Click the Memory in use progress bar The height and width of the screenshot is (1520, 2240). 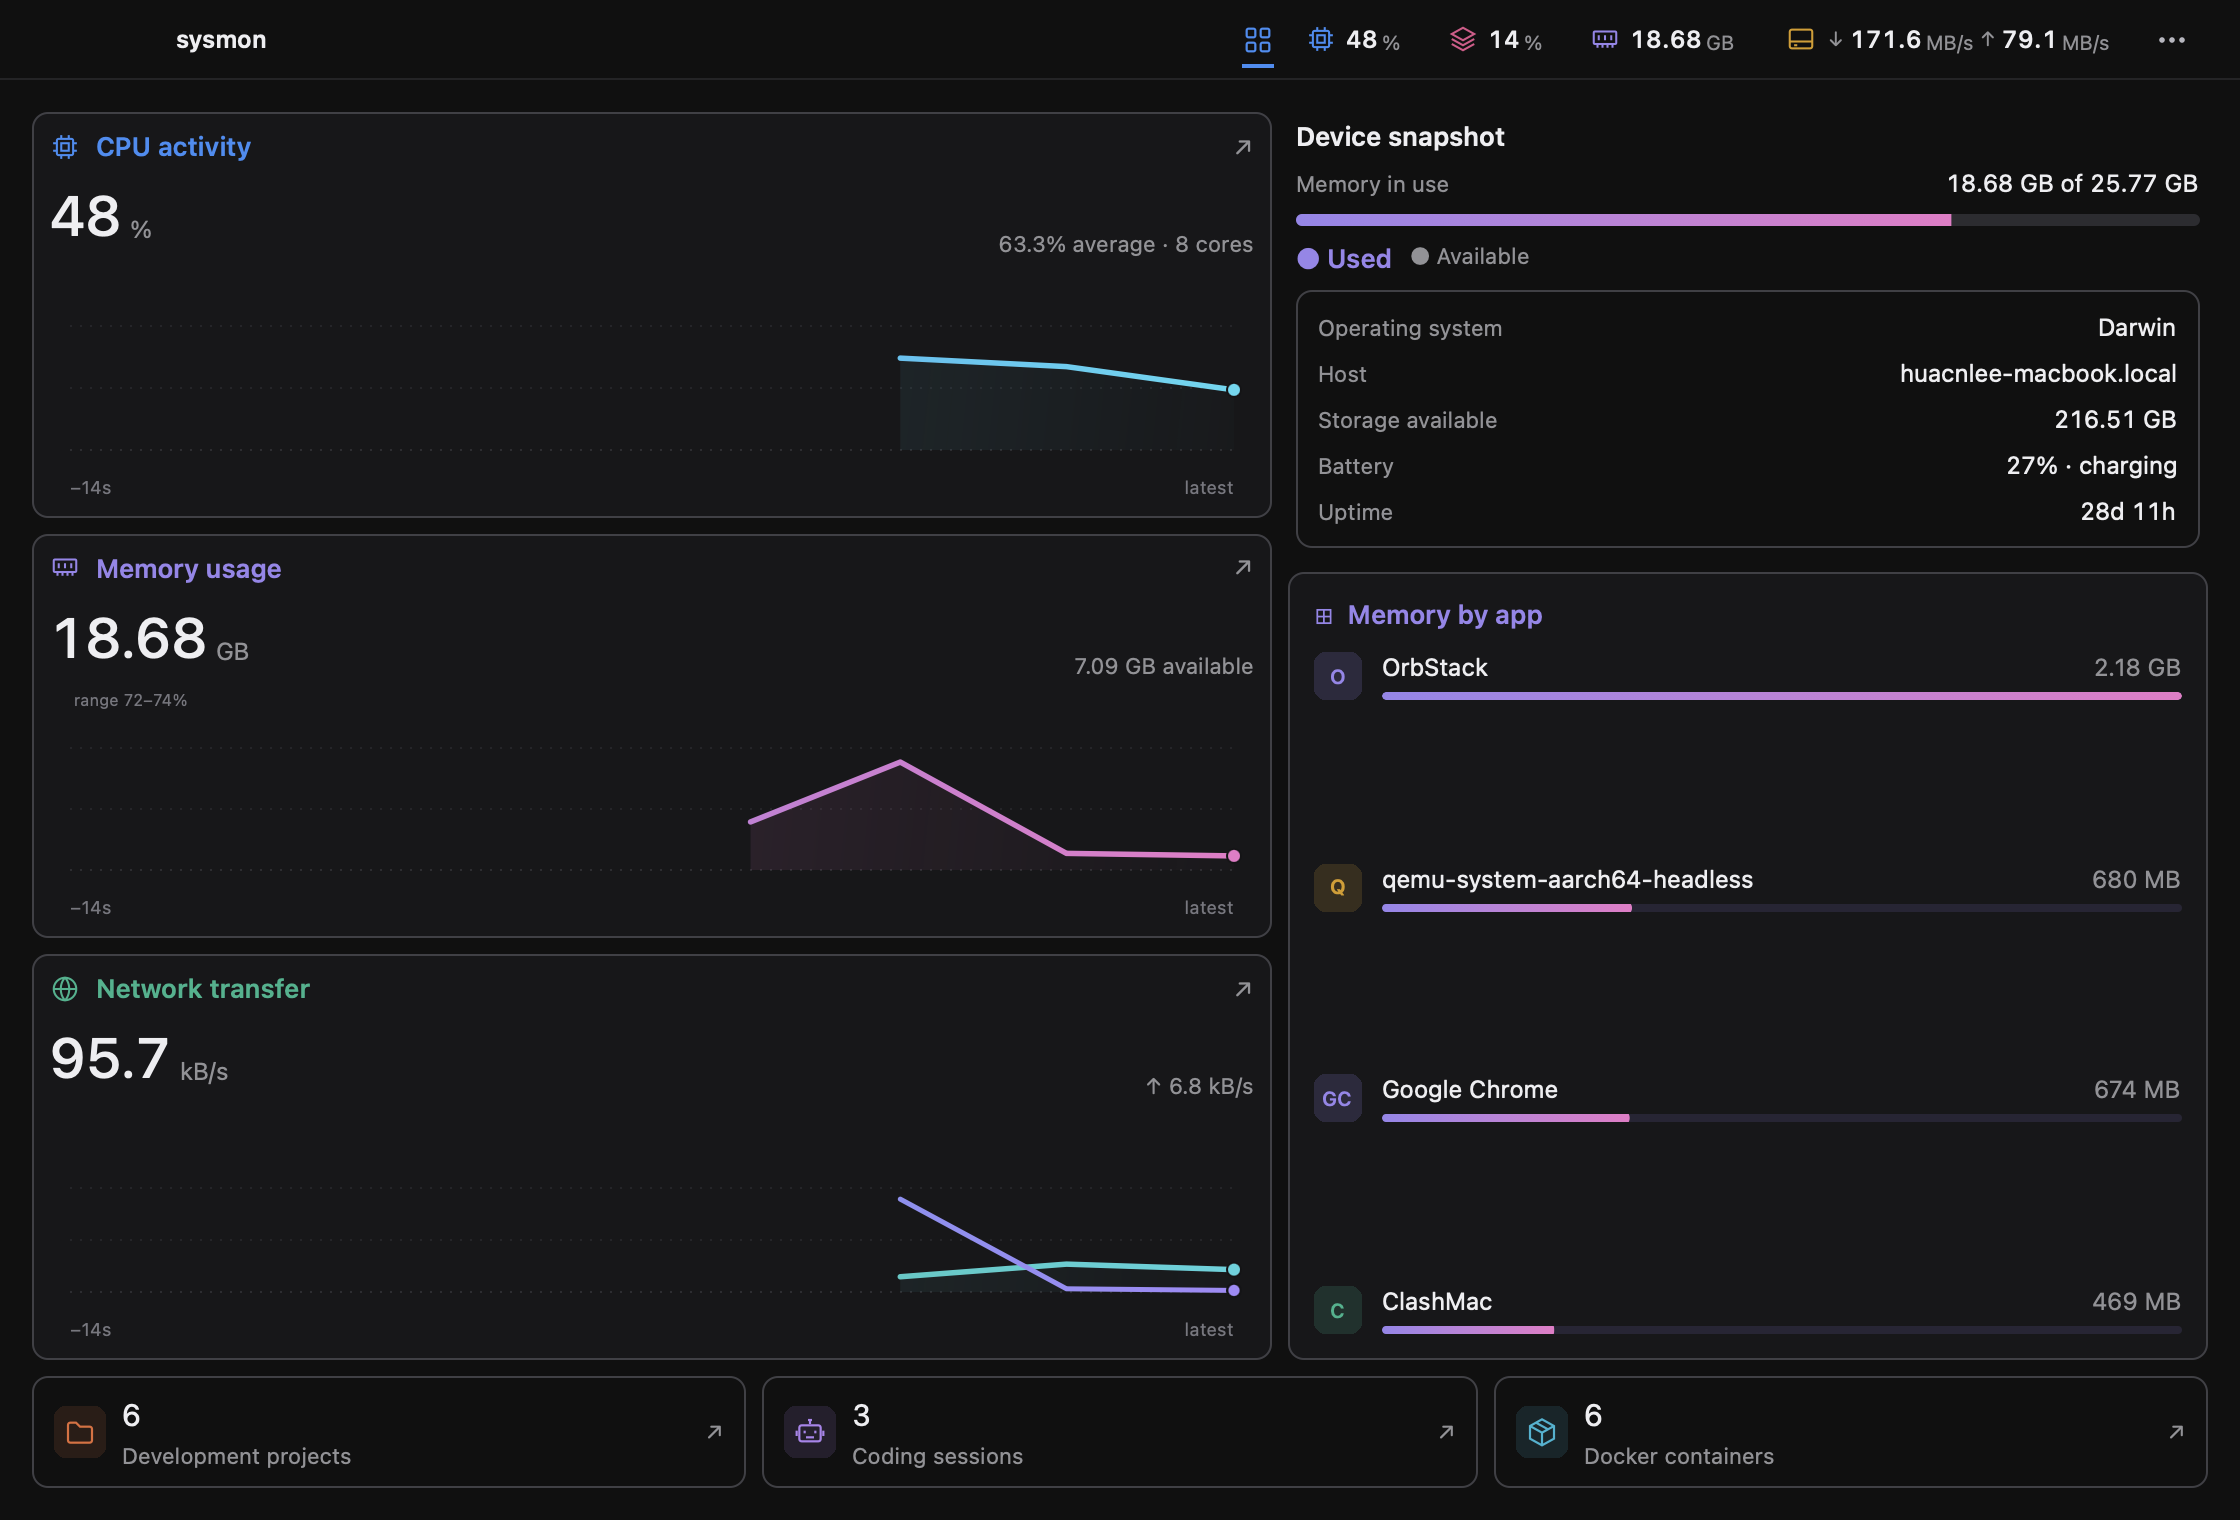click(1747, 220)
